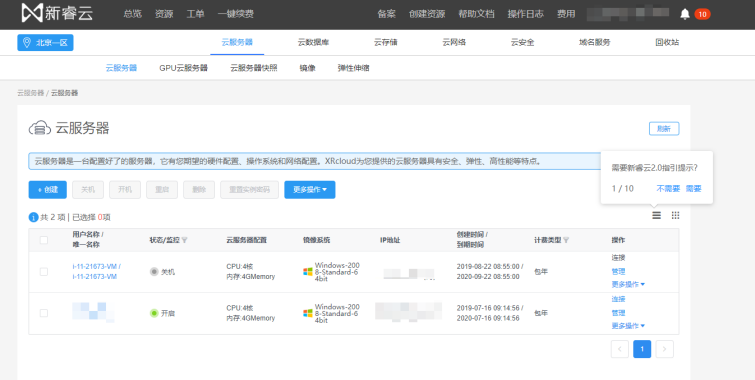
Task: Select the 云服务器快照 sub-tab
Action: (x=254, y=68)
